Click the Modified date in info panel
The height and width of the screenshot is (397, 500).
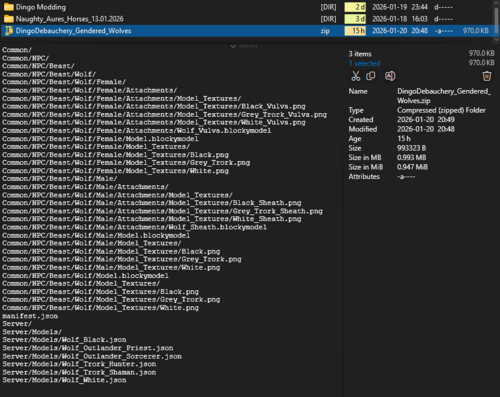pos(426,129)
